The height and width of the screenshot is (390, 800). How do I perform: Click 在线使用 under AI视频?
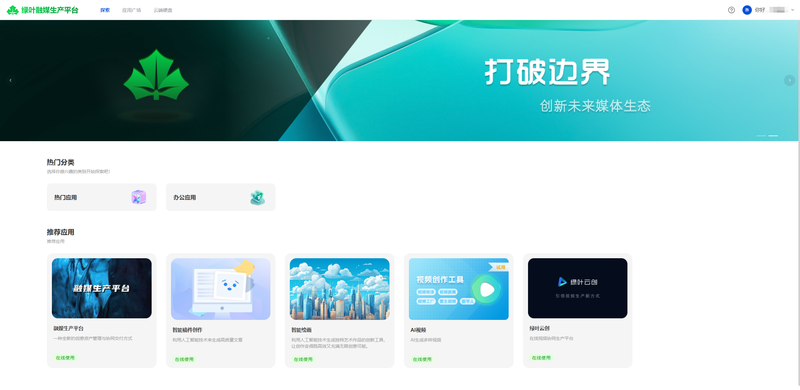tap(422, 359)
